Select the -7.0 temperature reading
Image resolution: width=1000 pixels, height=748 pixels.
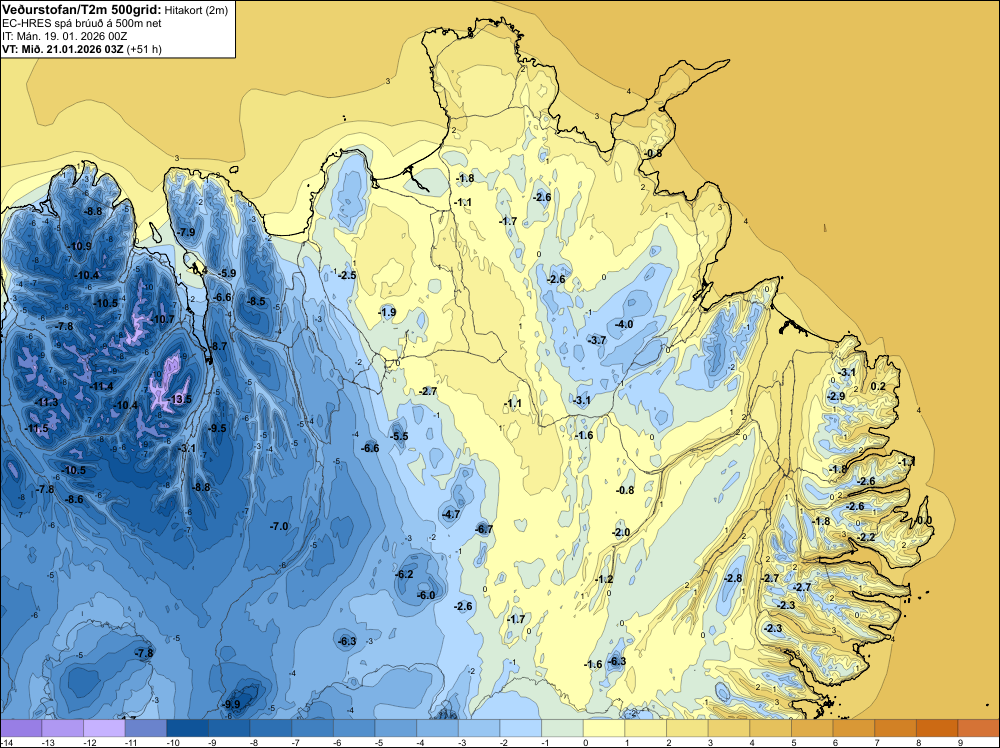pyautogui.click(x=279, y=526)
